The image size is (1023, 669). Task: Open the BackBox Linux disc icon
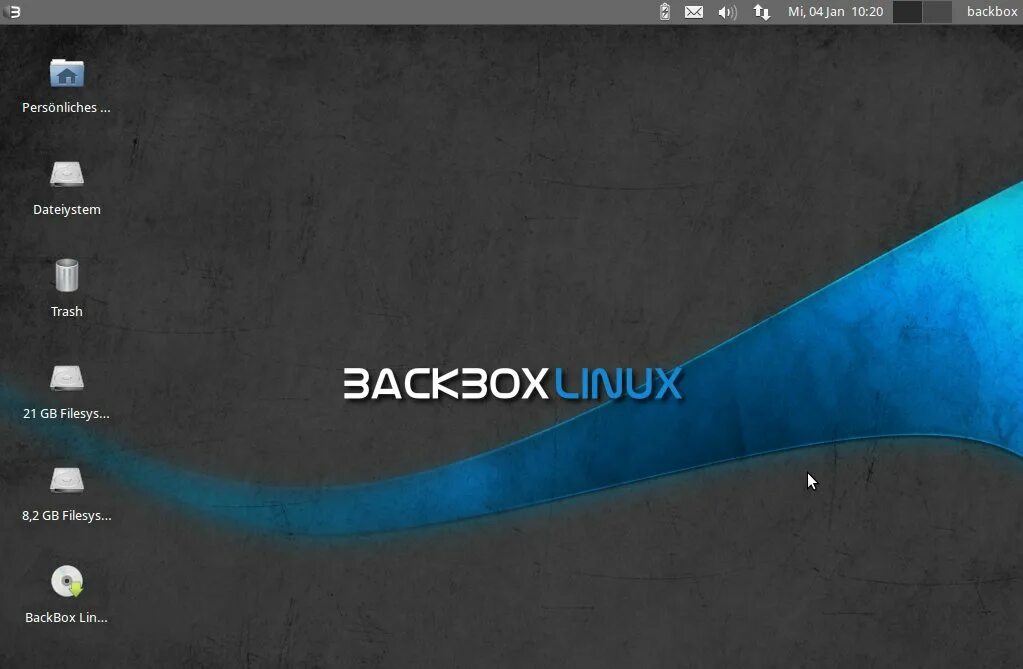click(66, 581)
